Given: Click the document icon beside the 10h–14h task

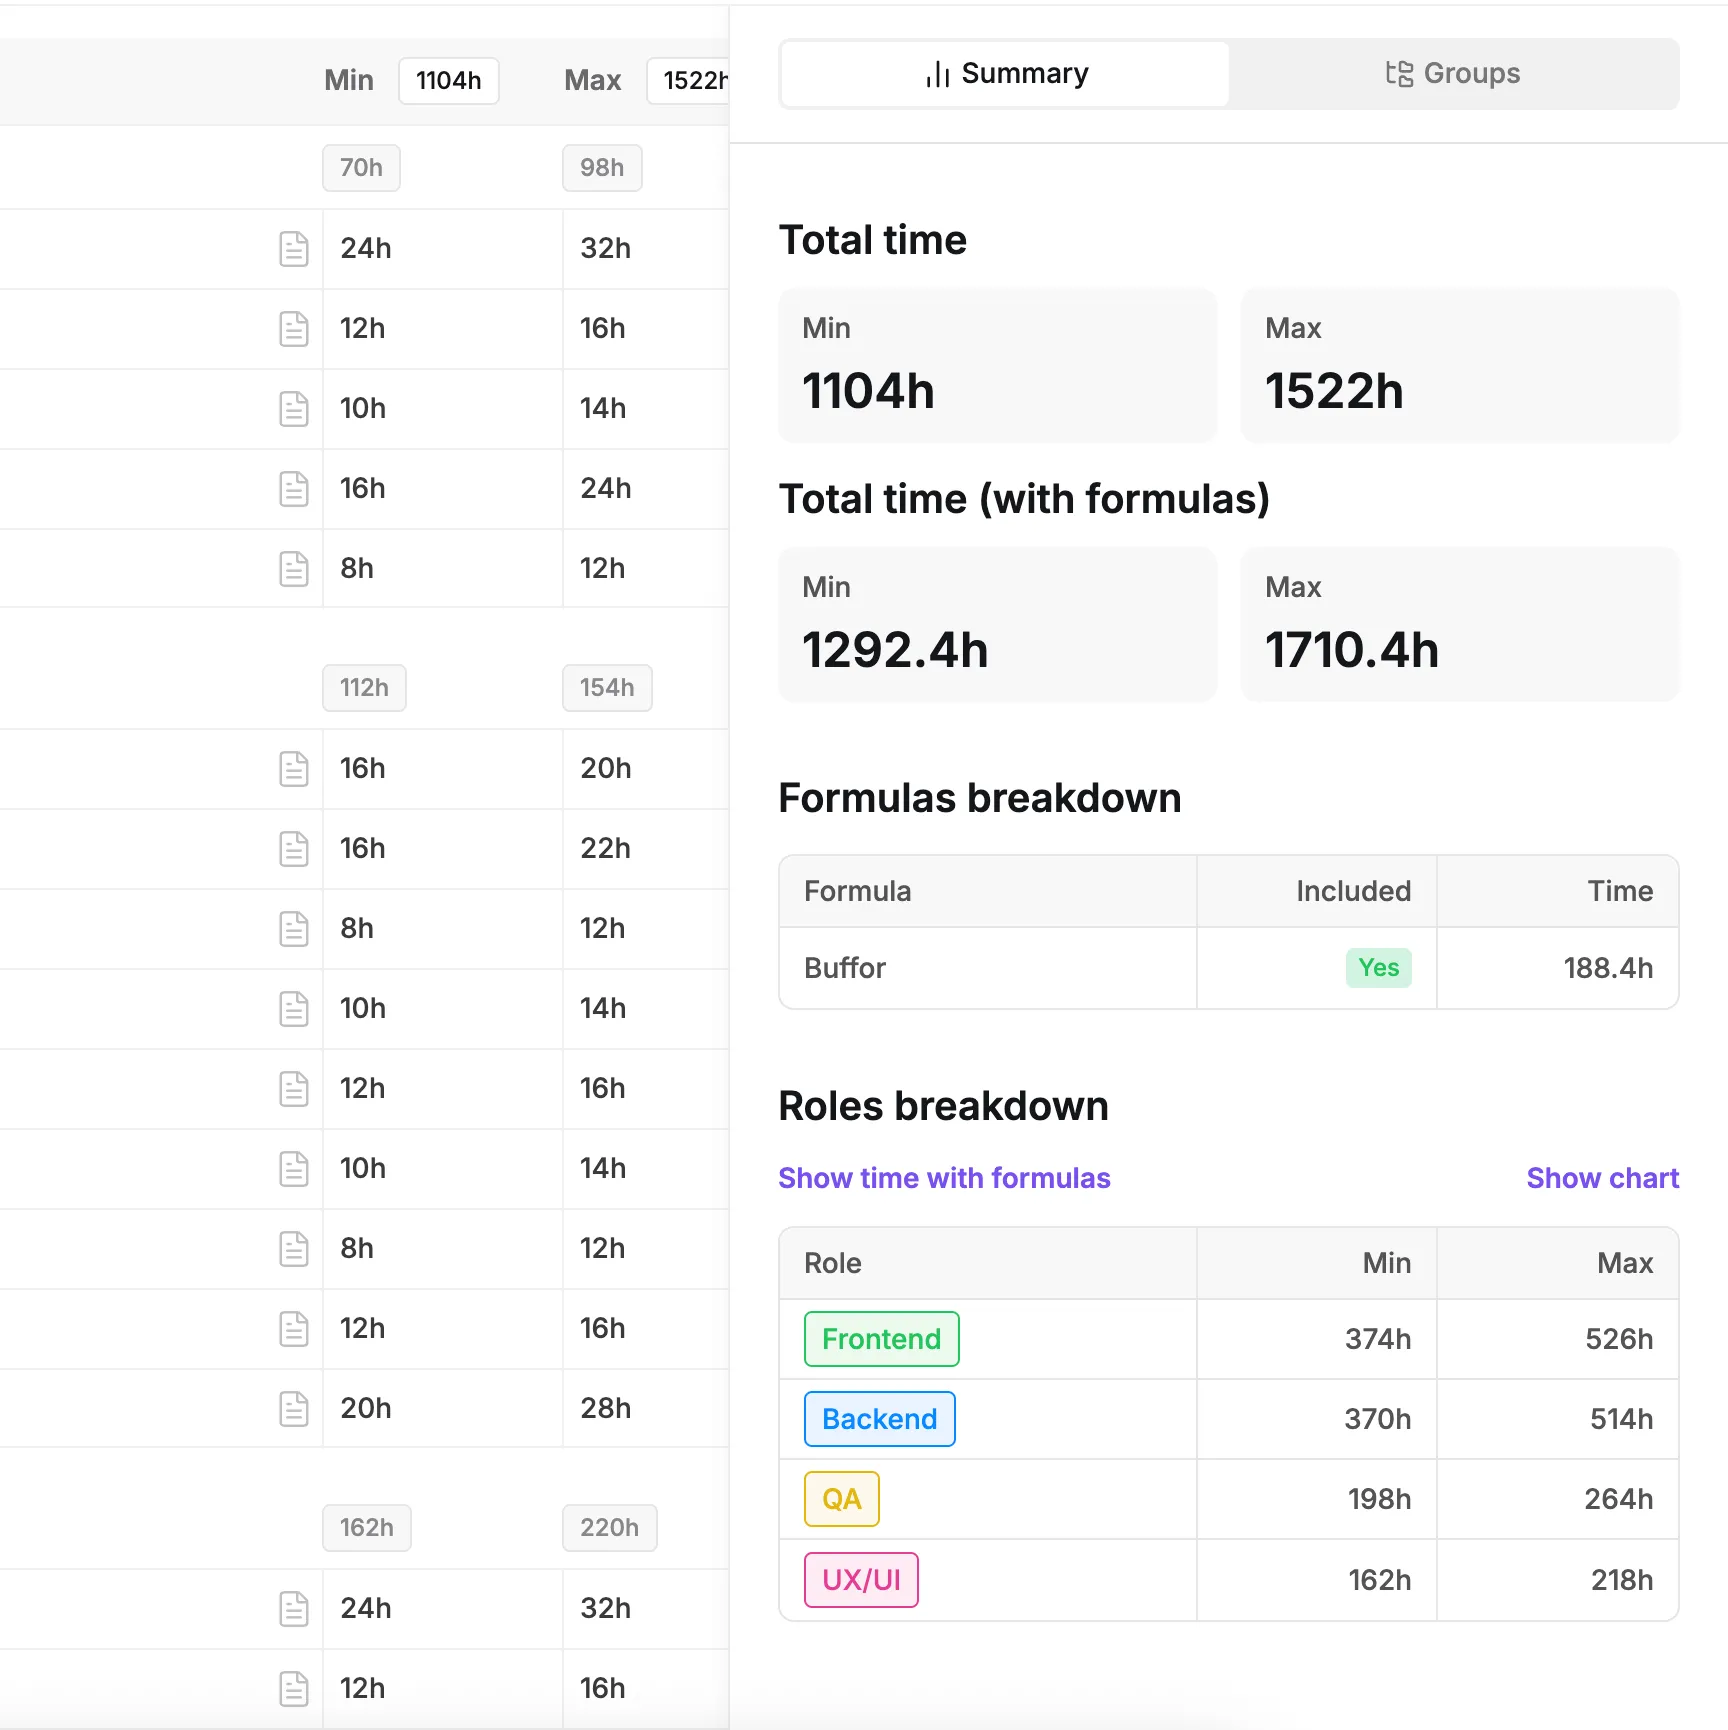Looking at the screenshot, I should tap(294, 408).
